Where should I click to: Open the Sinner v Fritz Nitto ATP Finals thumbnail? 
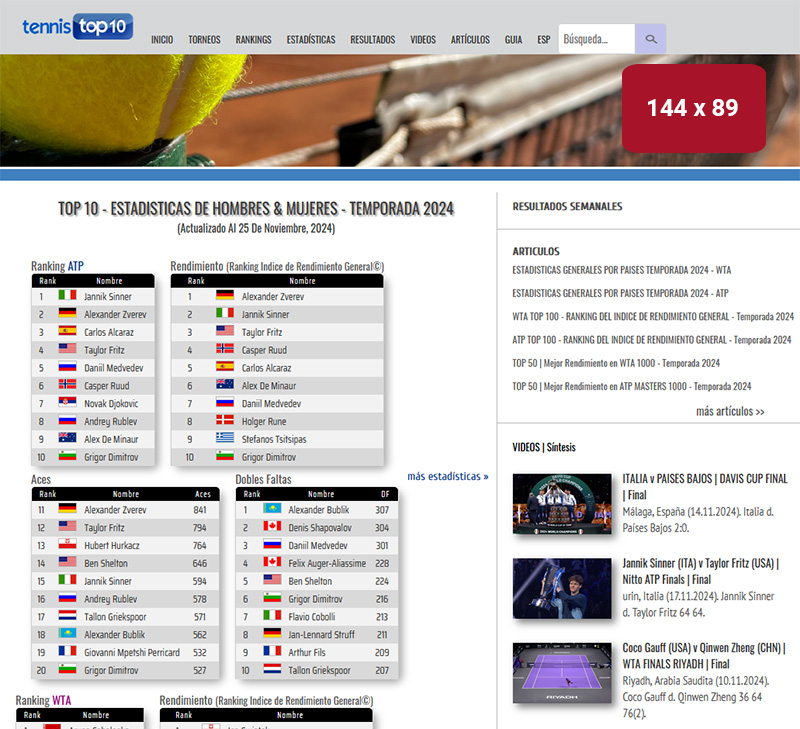pos(562,588)
